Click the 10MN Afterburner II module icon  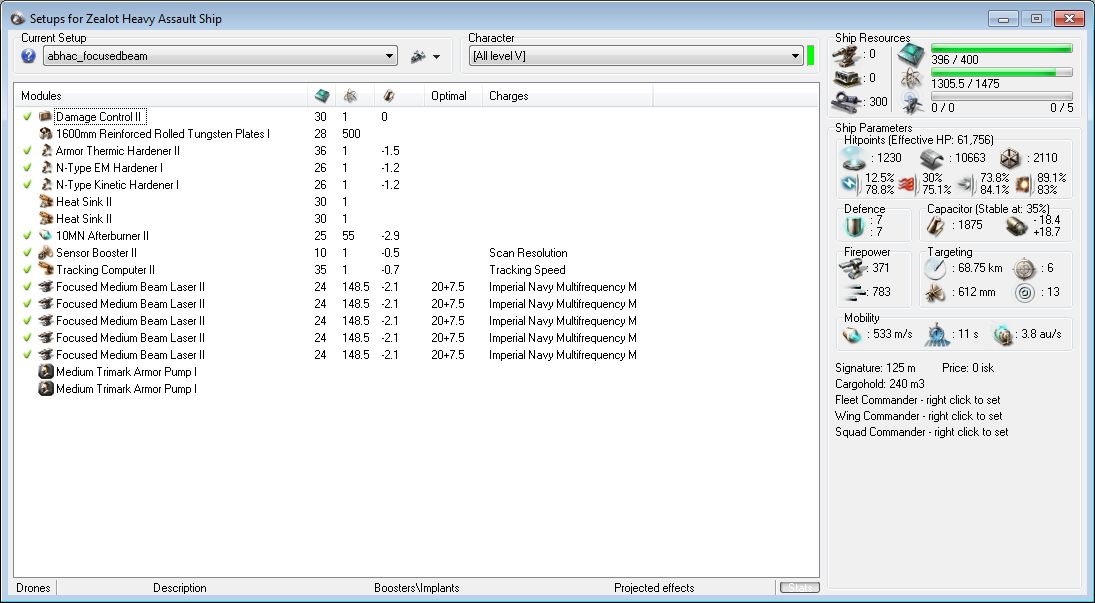click(45, 235)
